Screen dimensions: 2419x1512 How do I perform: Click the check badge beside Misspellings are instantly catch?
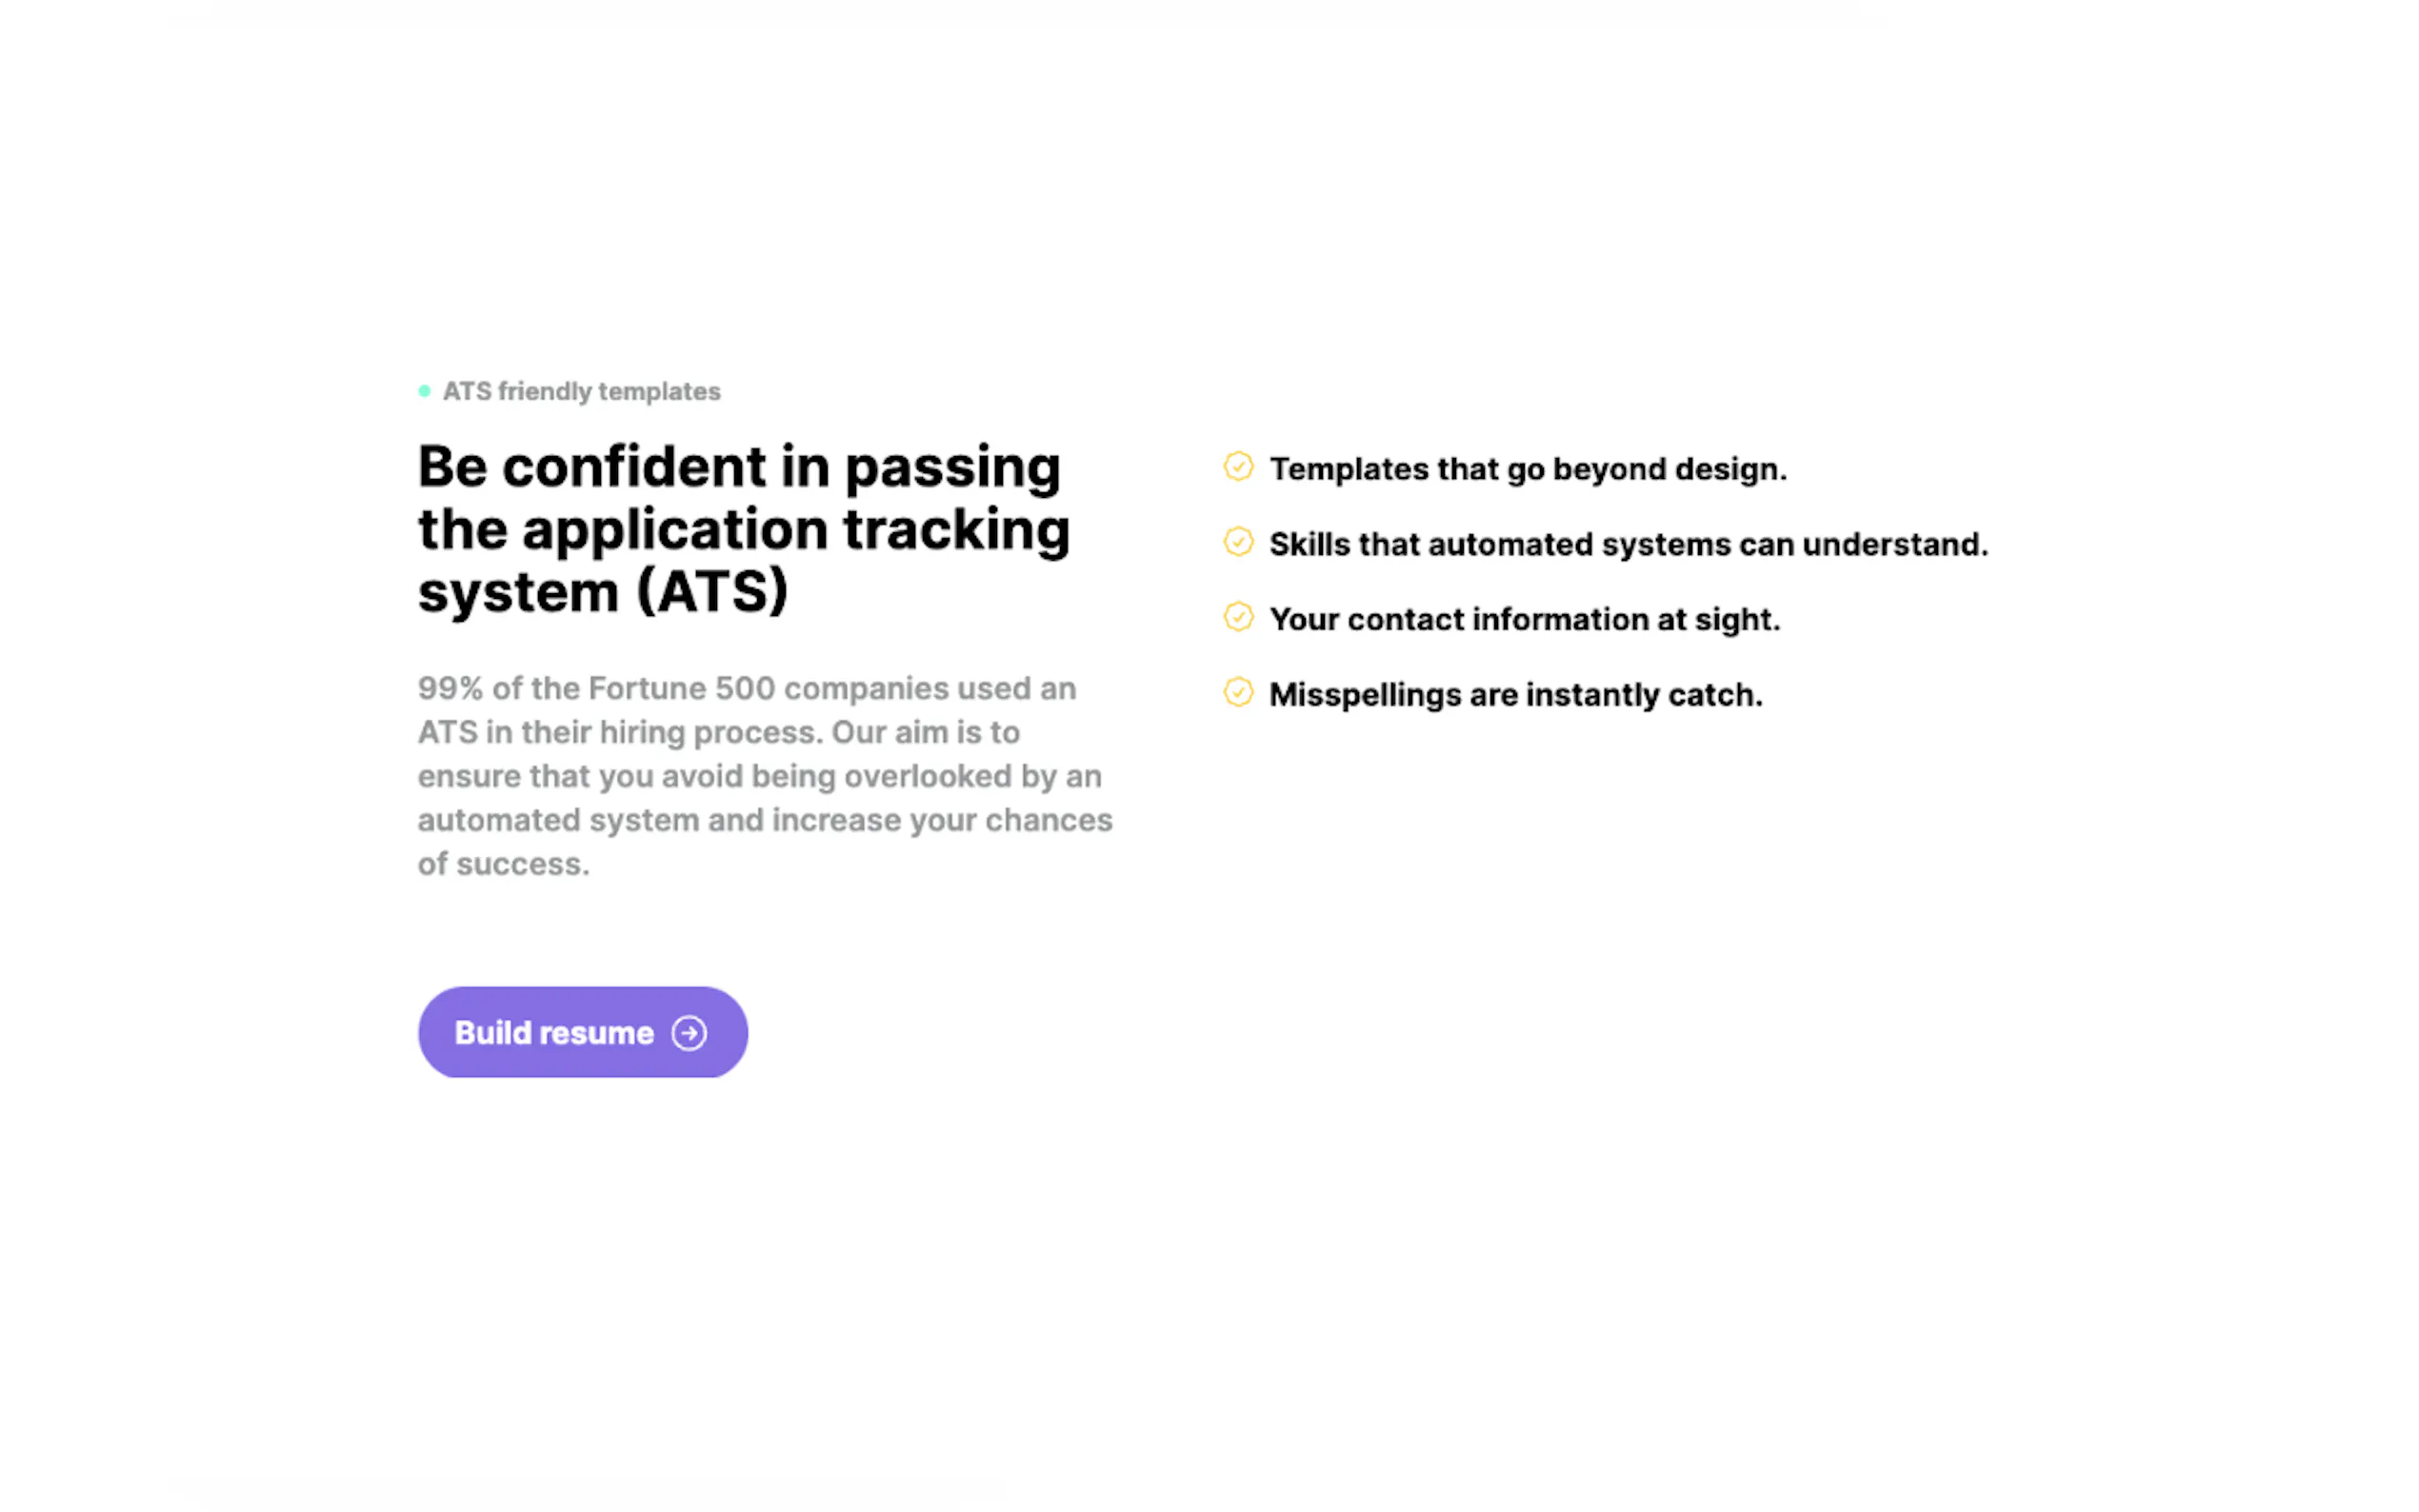1238,692
